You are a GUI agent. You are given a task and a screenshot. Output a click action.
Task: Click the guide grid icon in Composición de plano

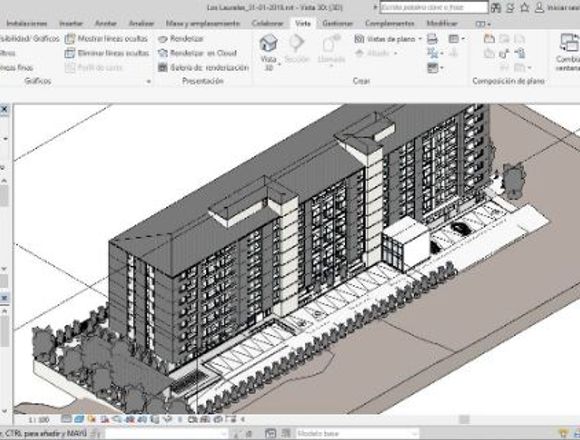(x=504, y=68)
